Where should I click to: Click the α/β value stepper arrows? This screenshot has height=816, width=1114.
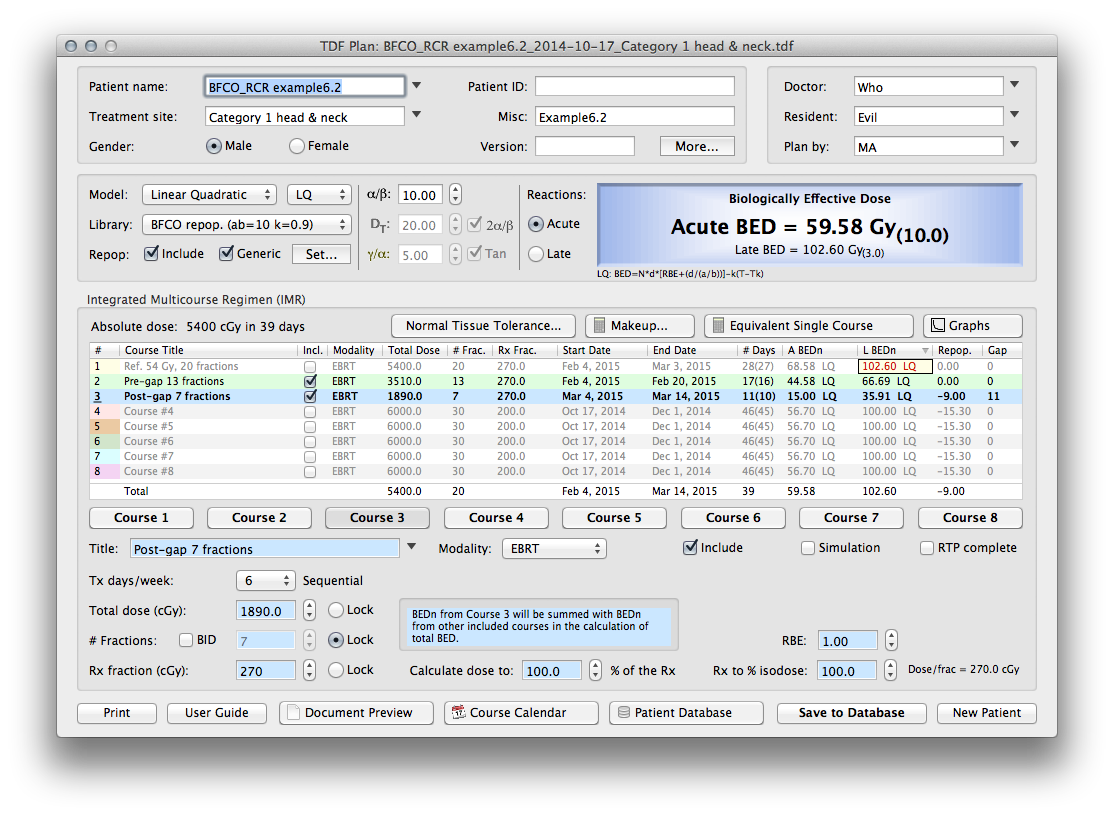tap(455, 195)
